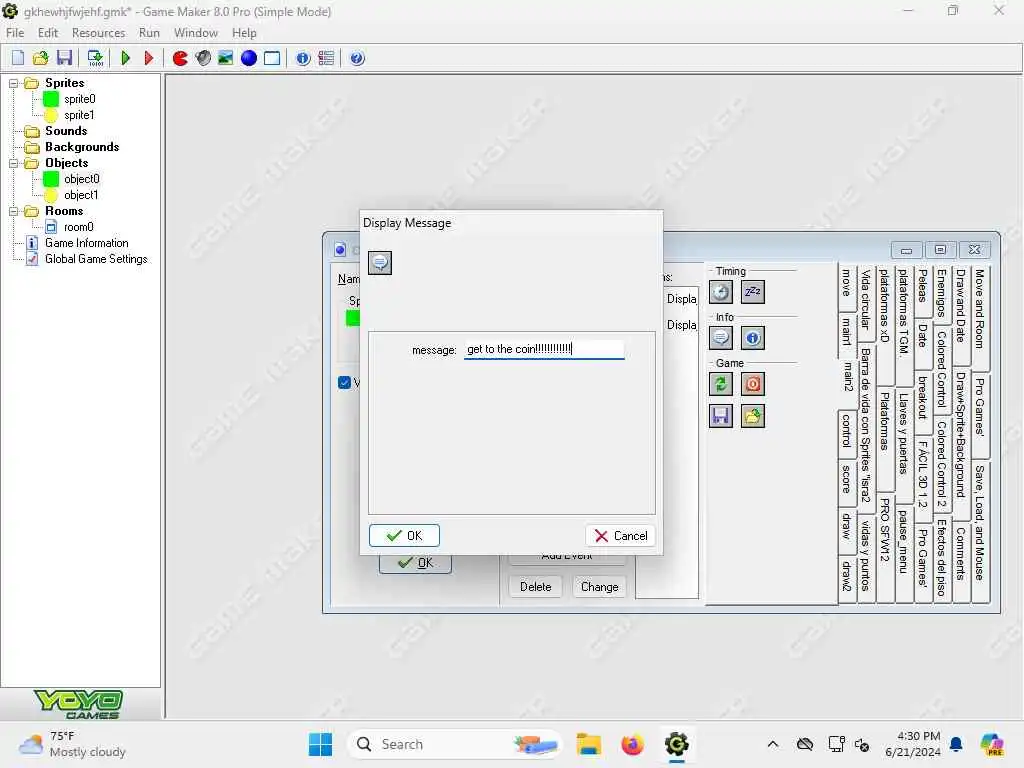Run in debug mode with the red arrow

pyautogui.click(x=148, y=58)
